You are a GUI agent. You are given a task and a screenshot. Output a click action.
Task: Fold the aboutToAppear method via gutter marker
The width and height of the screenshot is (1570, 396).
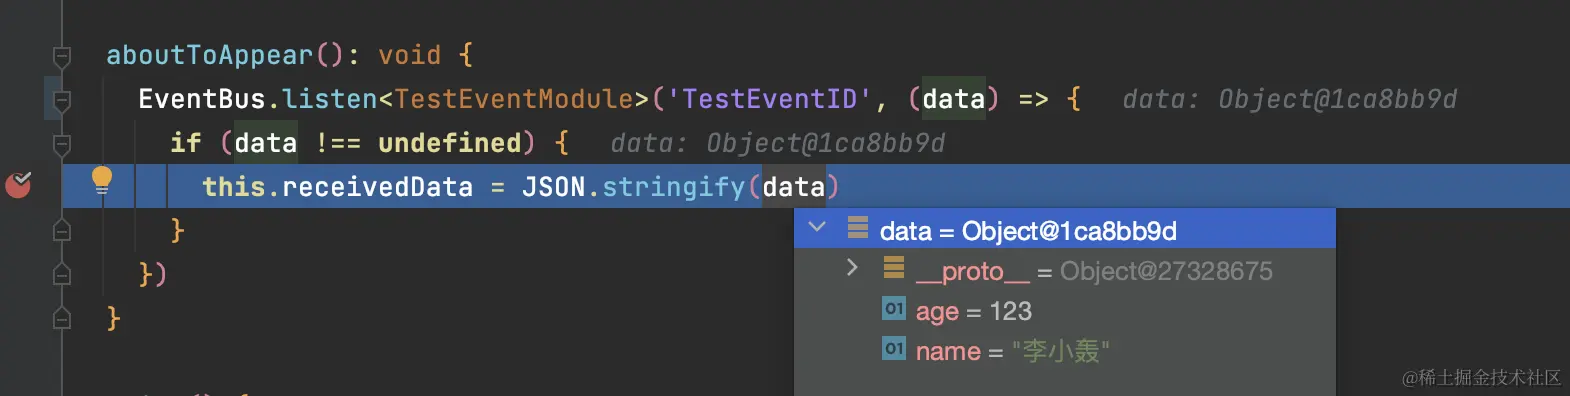(62, 56)
